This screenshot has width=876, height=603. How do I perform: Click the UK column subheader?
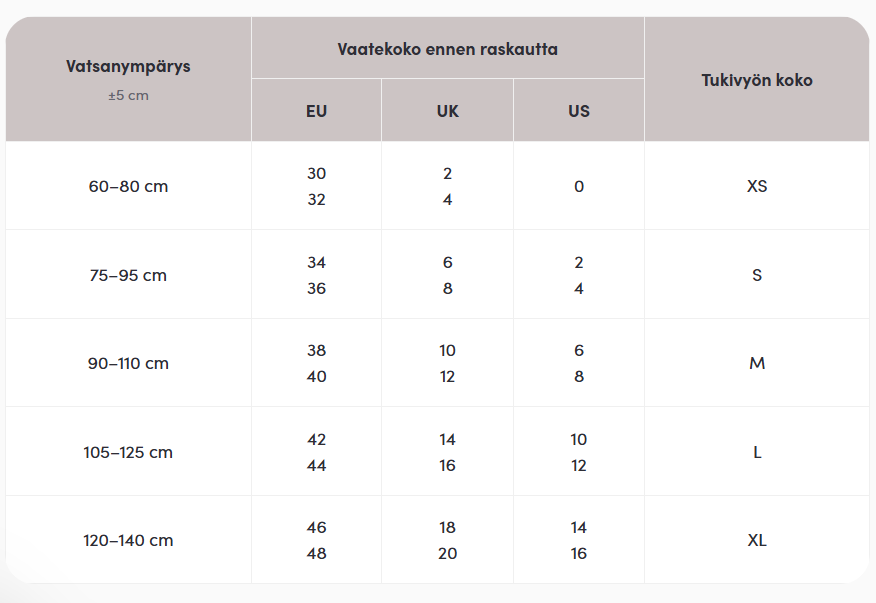447,111
